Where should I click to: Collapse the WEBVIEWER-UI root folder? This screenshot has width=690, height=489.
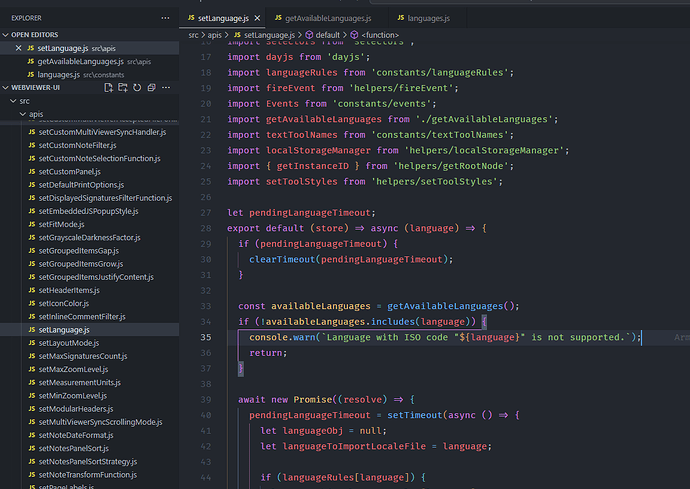7,88
